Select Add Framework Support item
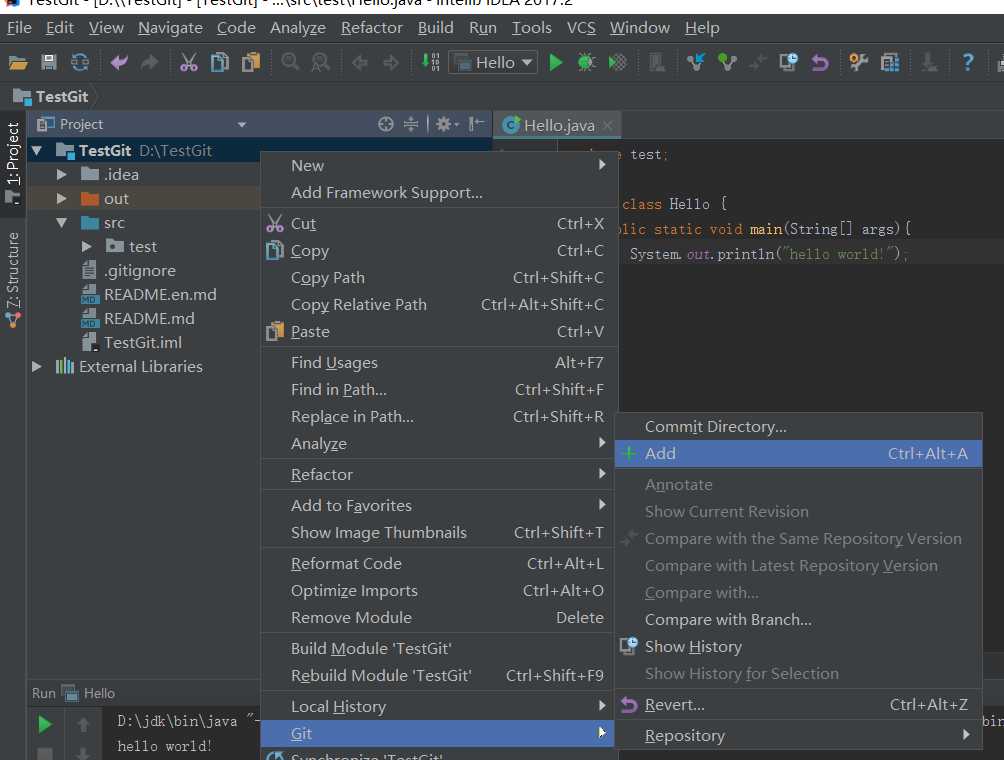 (440, 193)
